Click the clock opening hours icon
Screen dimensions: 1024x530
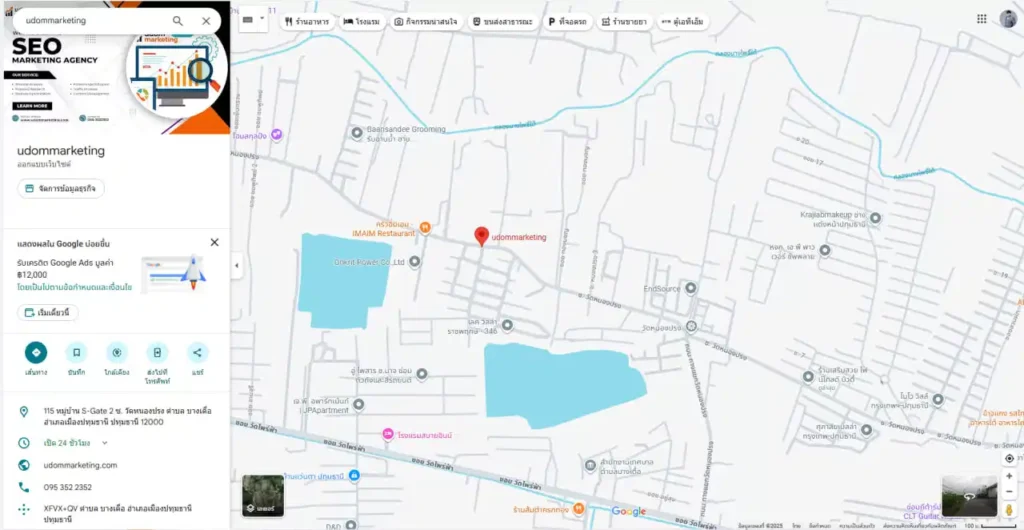(x=24, y=443)
